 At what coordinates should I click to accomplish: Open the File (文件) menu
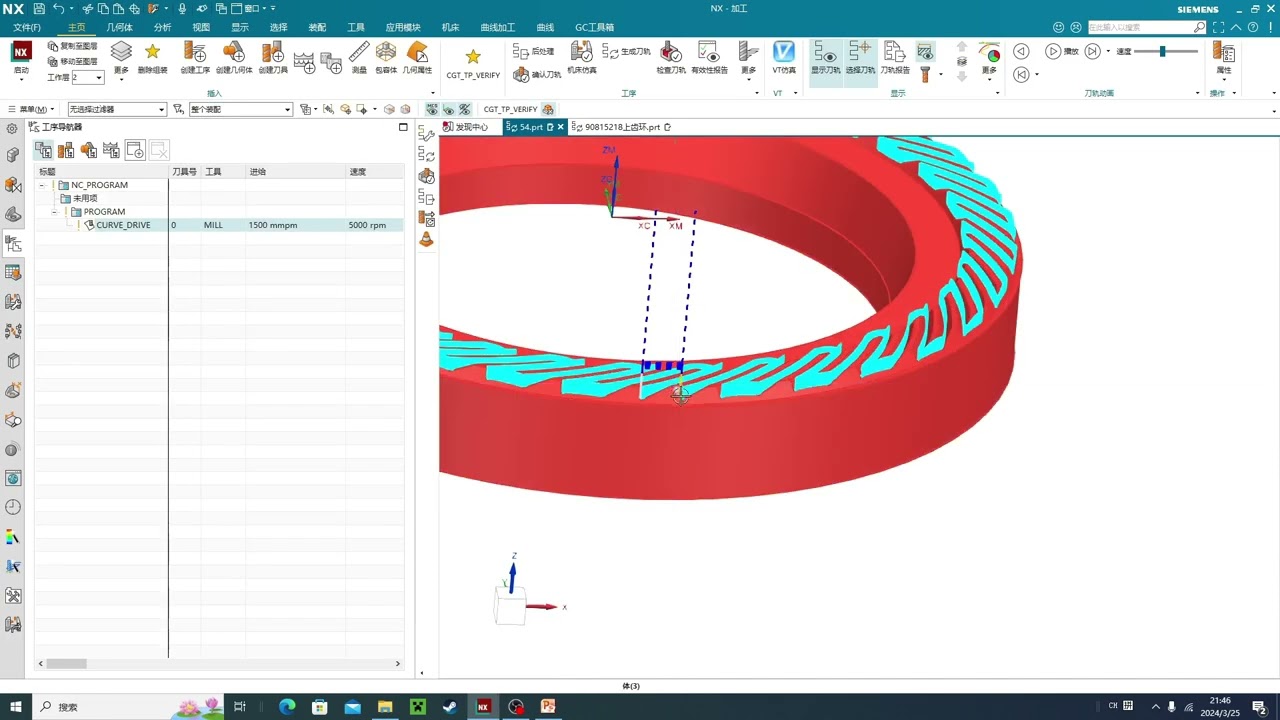(27, 27)
